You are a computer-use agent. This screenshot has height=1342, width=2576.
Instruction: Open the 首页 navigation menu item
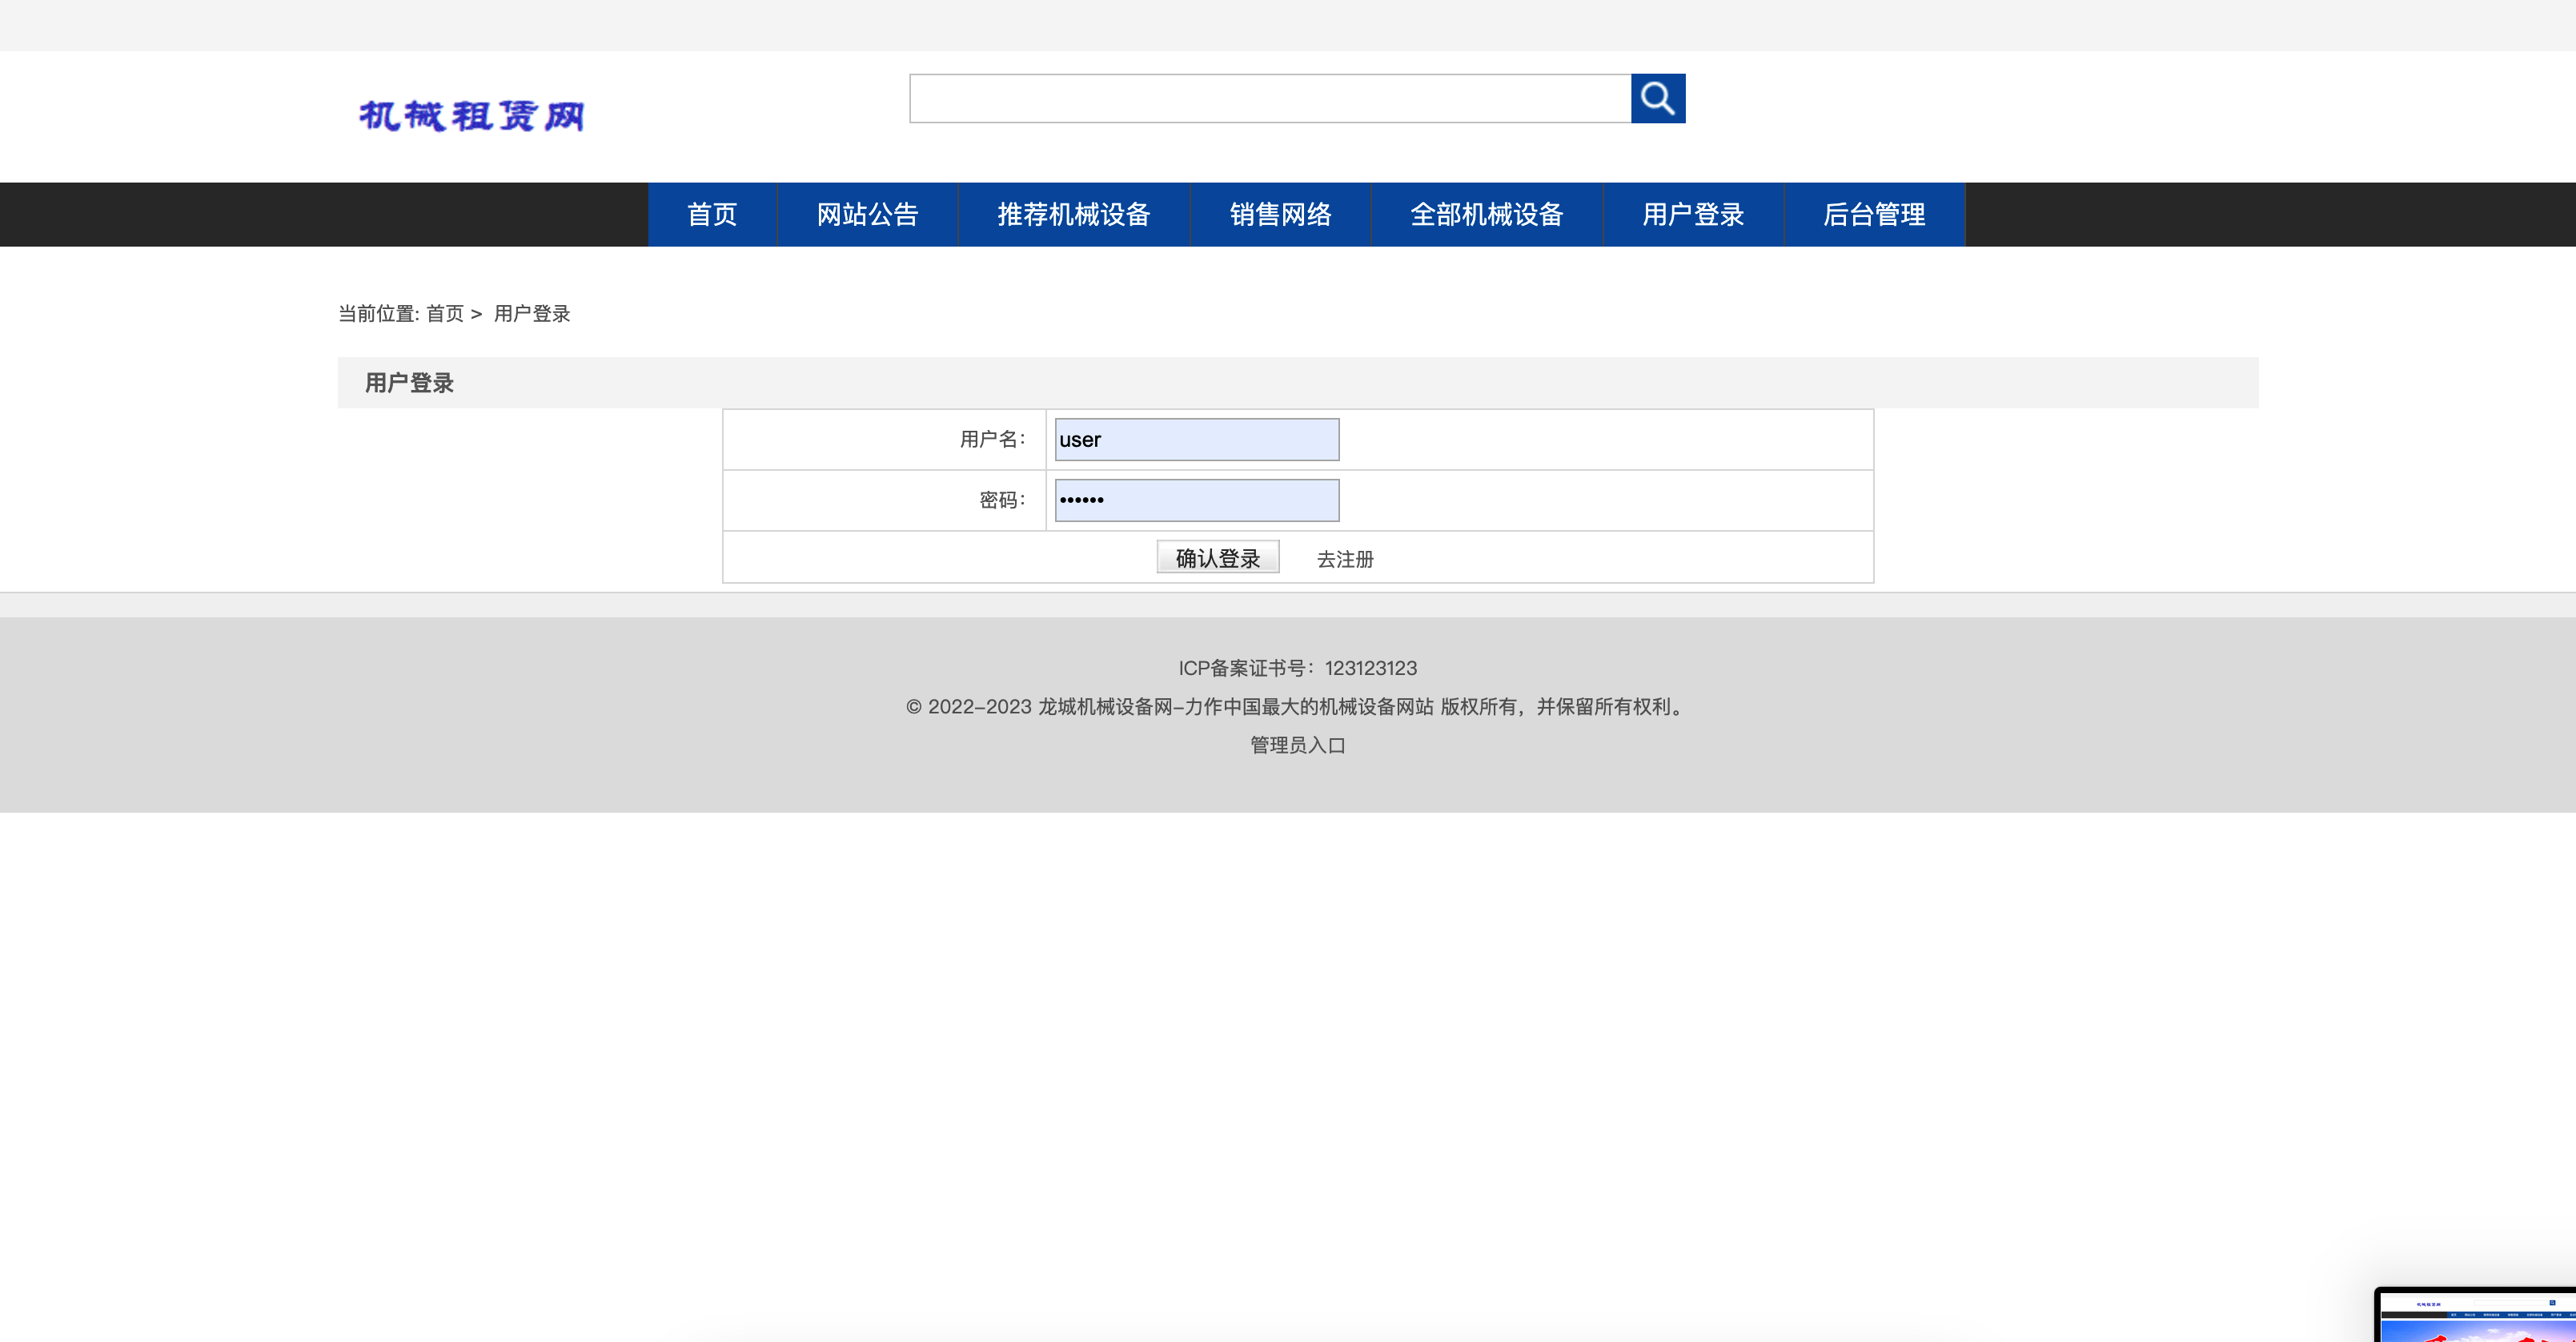(712, 214)
